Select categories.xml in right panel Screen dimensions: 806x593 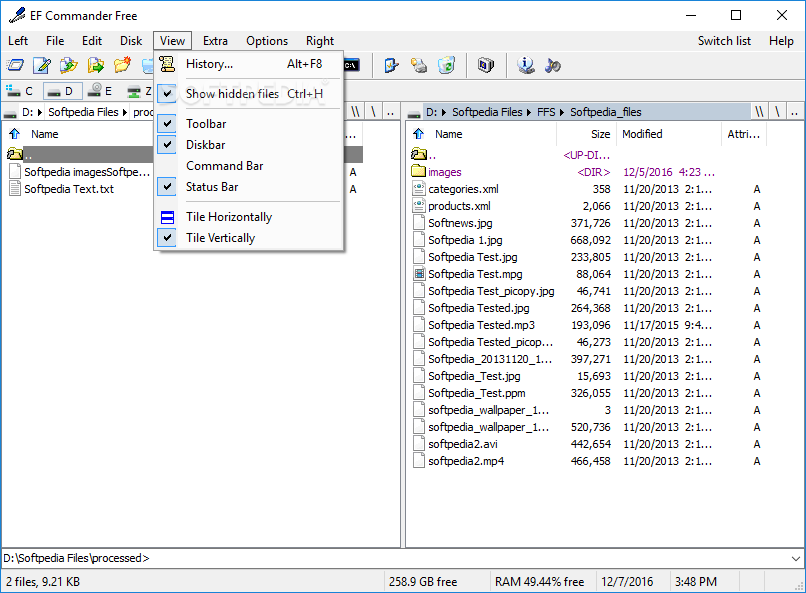463,189
